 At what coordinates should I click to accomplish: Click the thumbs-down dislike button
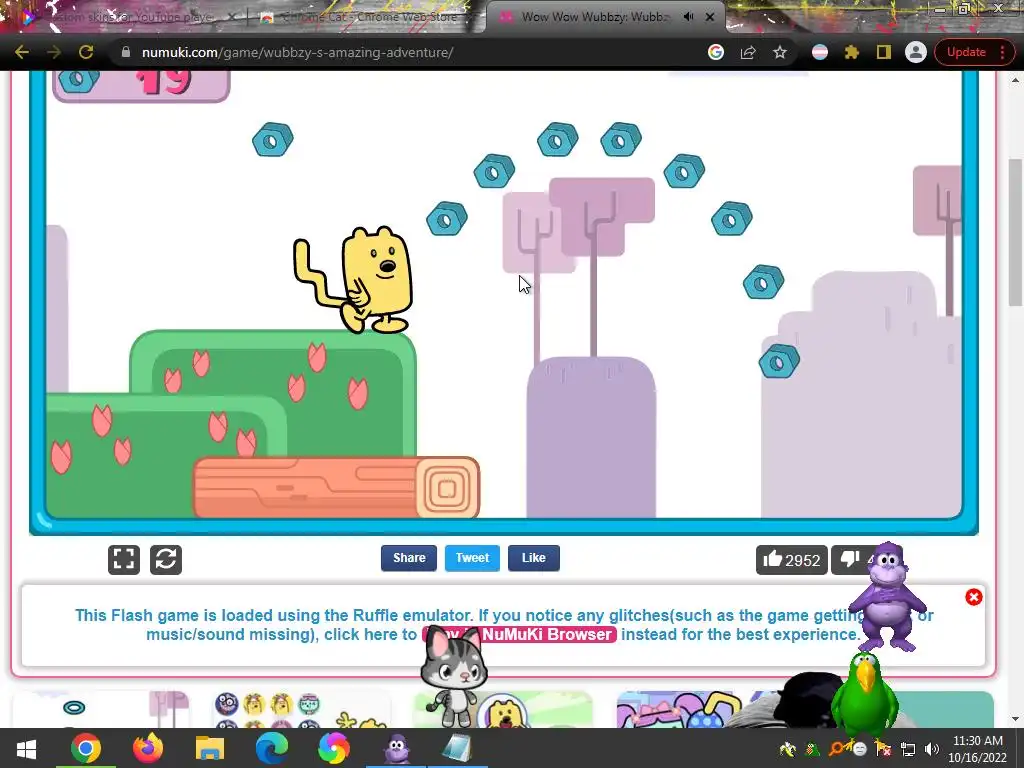click(849, 560)
